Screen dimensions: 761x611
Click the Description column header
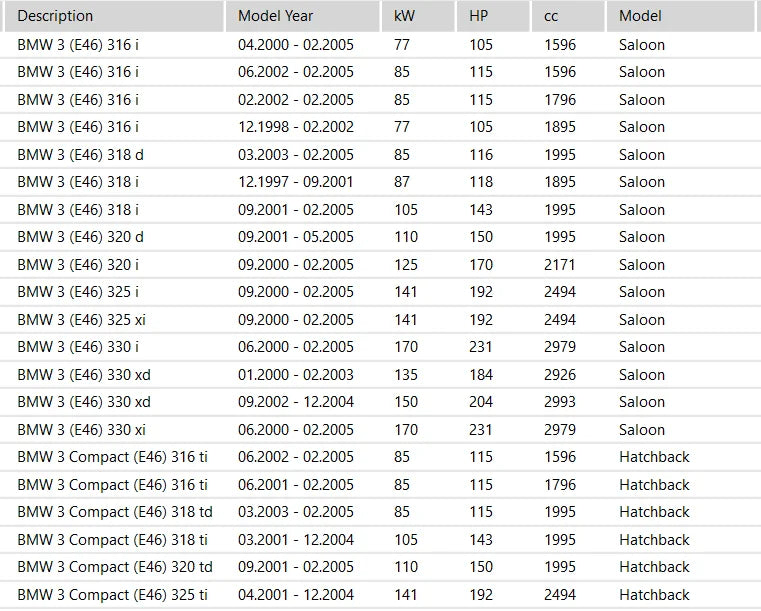pyautogui.click(x=56, y=16)
